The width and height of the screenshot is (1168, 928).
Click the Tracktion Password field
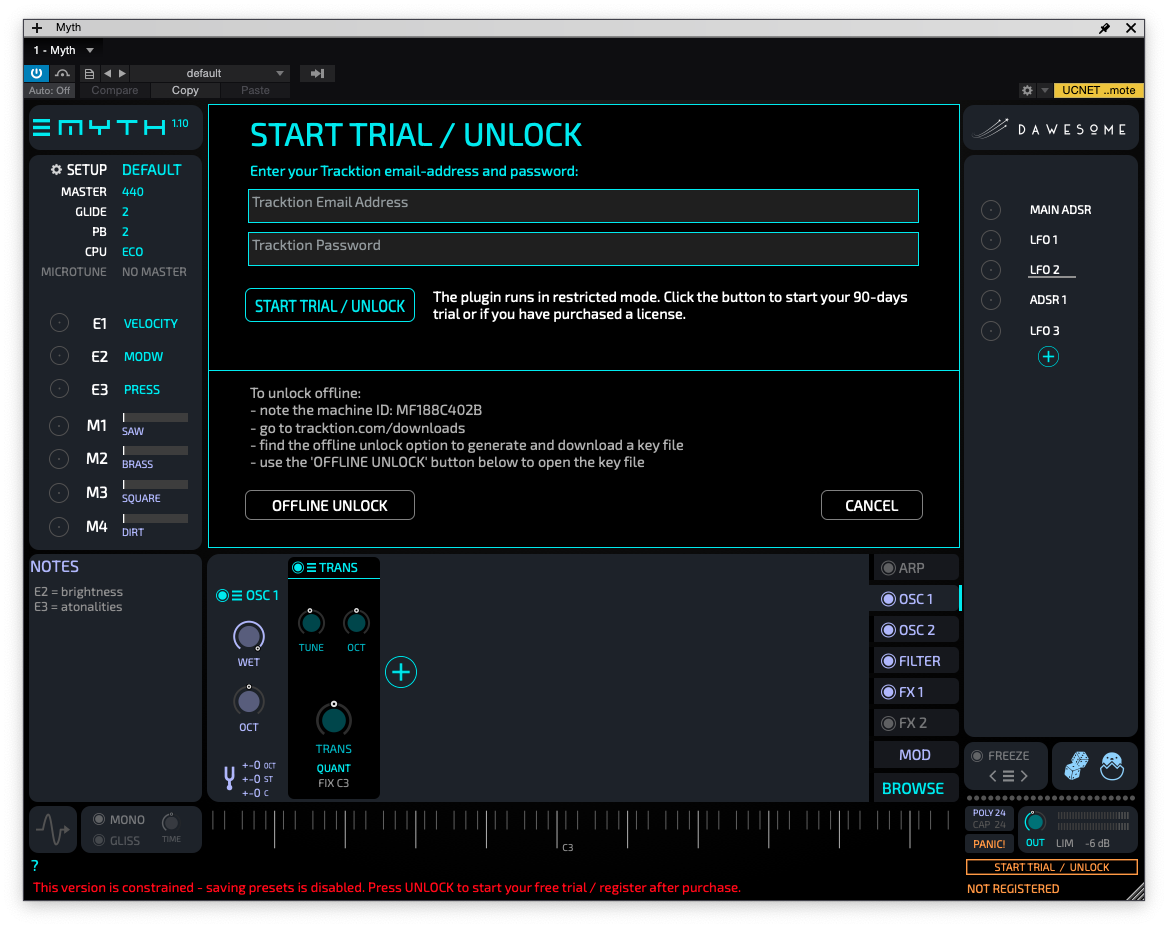click(x=583, y=249)
